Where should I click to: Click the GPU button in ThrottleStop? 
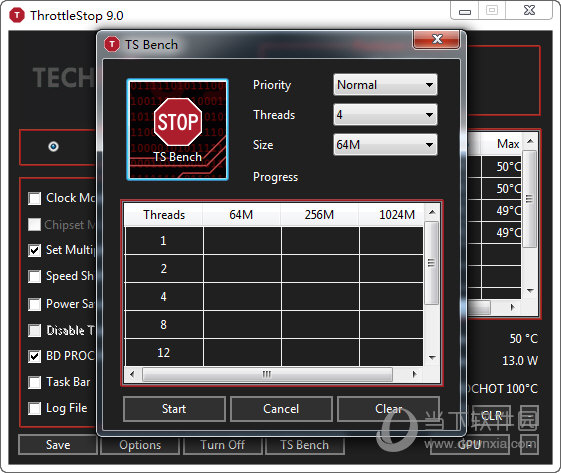pos(469,445)
